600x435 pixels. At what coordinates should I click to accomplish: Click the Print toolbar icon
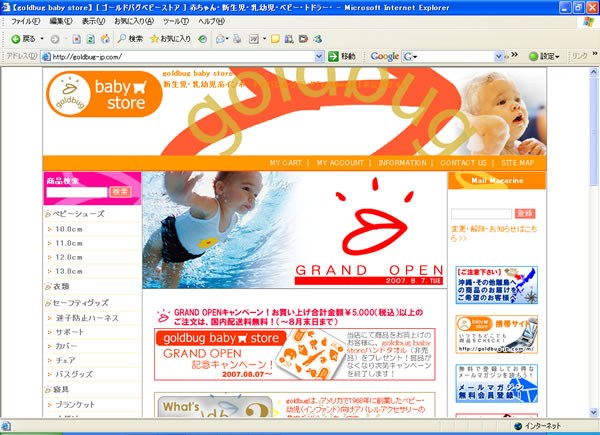(237, 39)
